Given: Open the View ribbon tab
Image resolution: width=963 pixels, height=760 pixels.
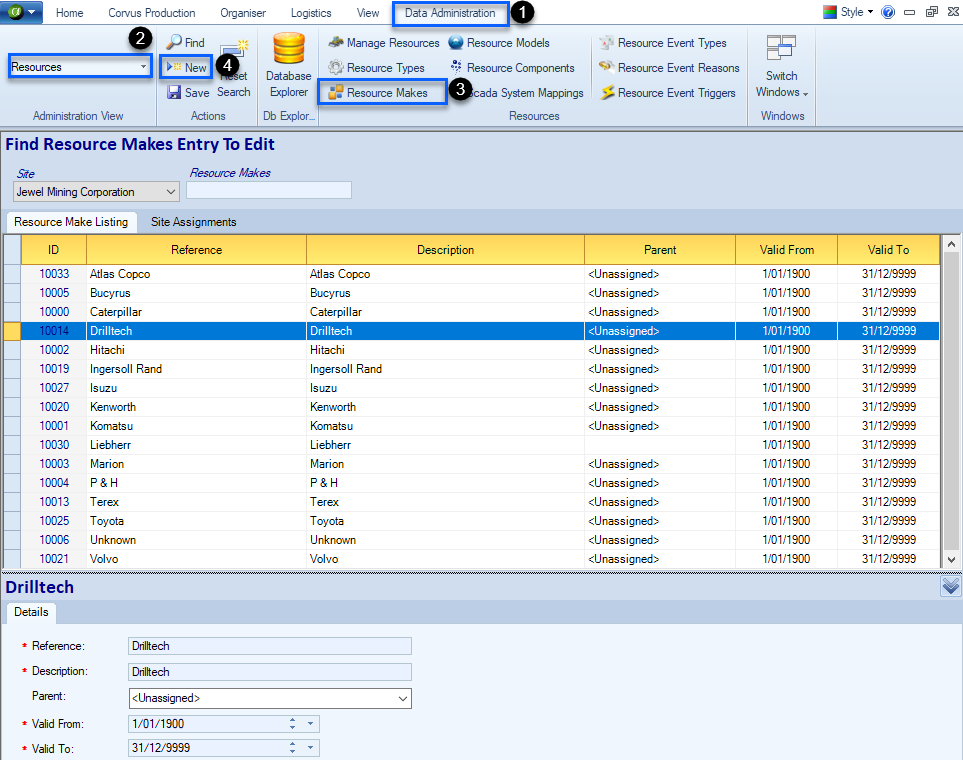Looking at the screenshot, I should pos(368,13).
